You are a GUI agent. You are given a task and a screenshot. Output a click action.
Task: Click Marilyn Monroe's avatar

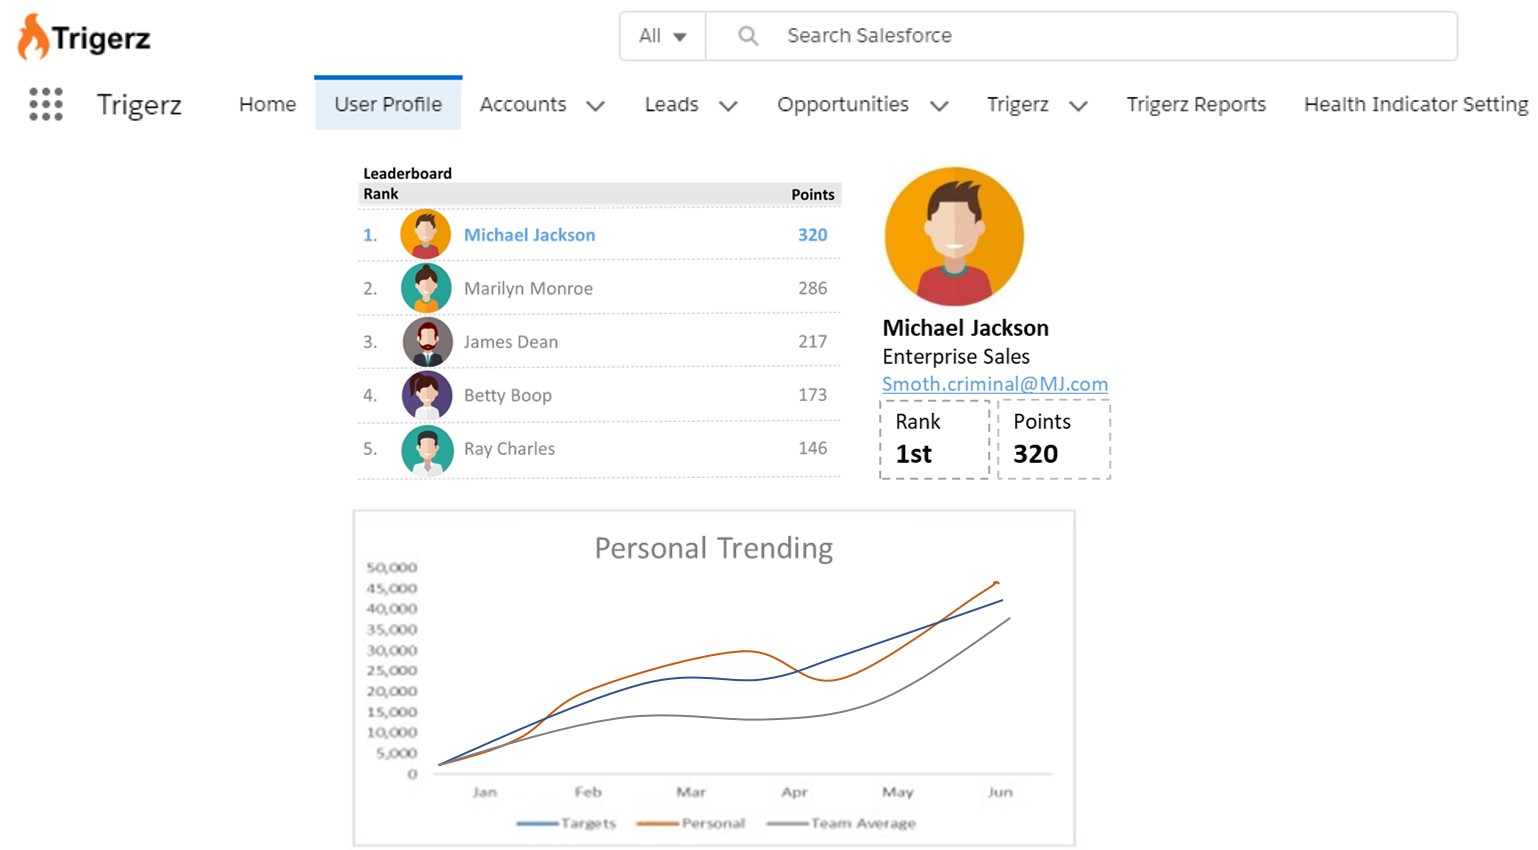(x=426, y=288)
